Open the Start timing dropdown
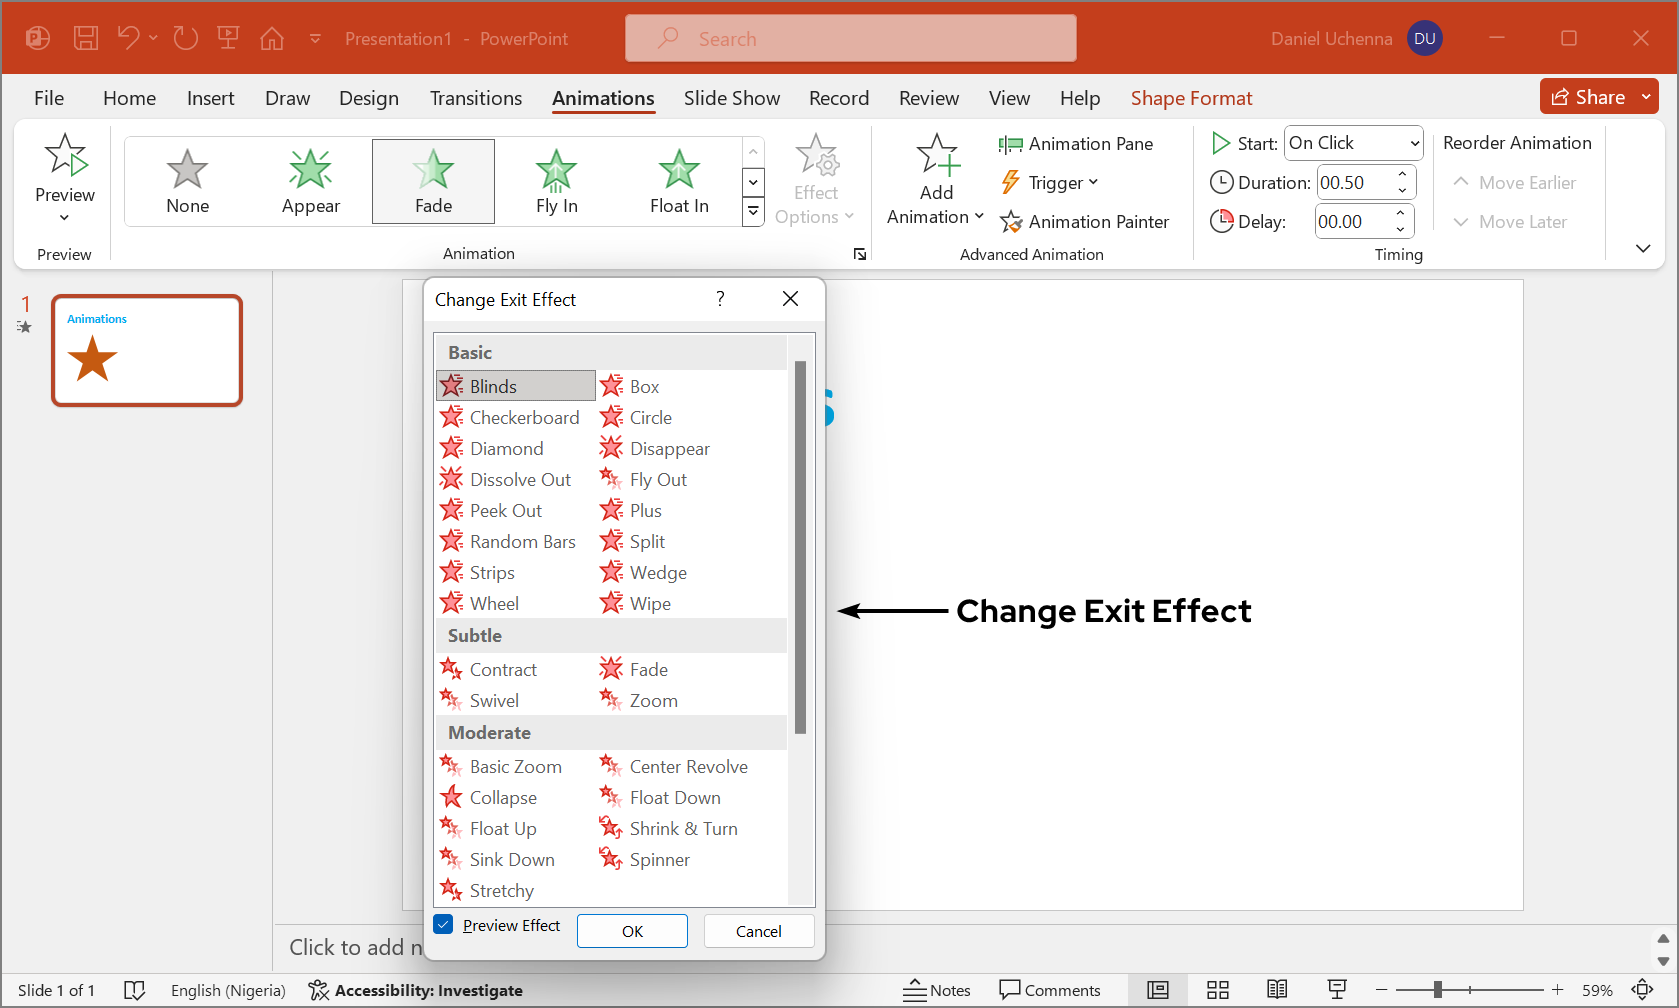Screen dimensions: 1679x1008 pos(1354,143)
